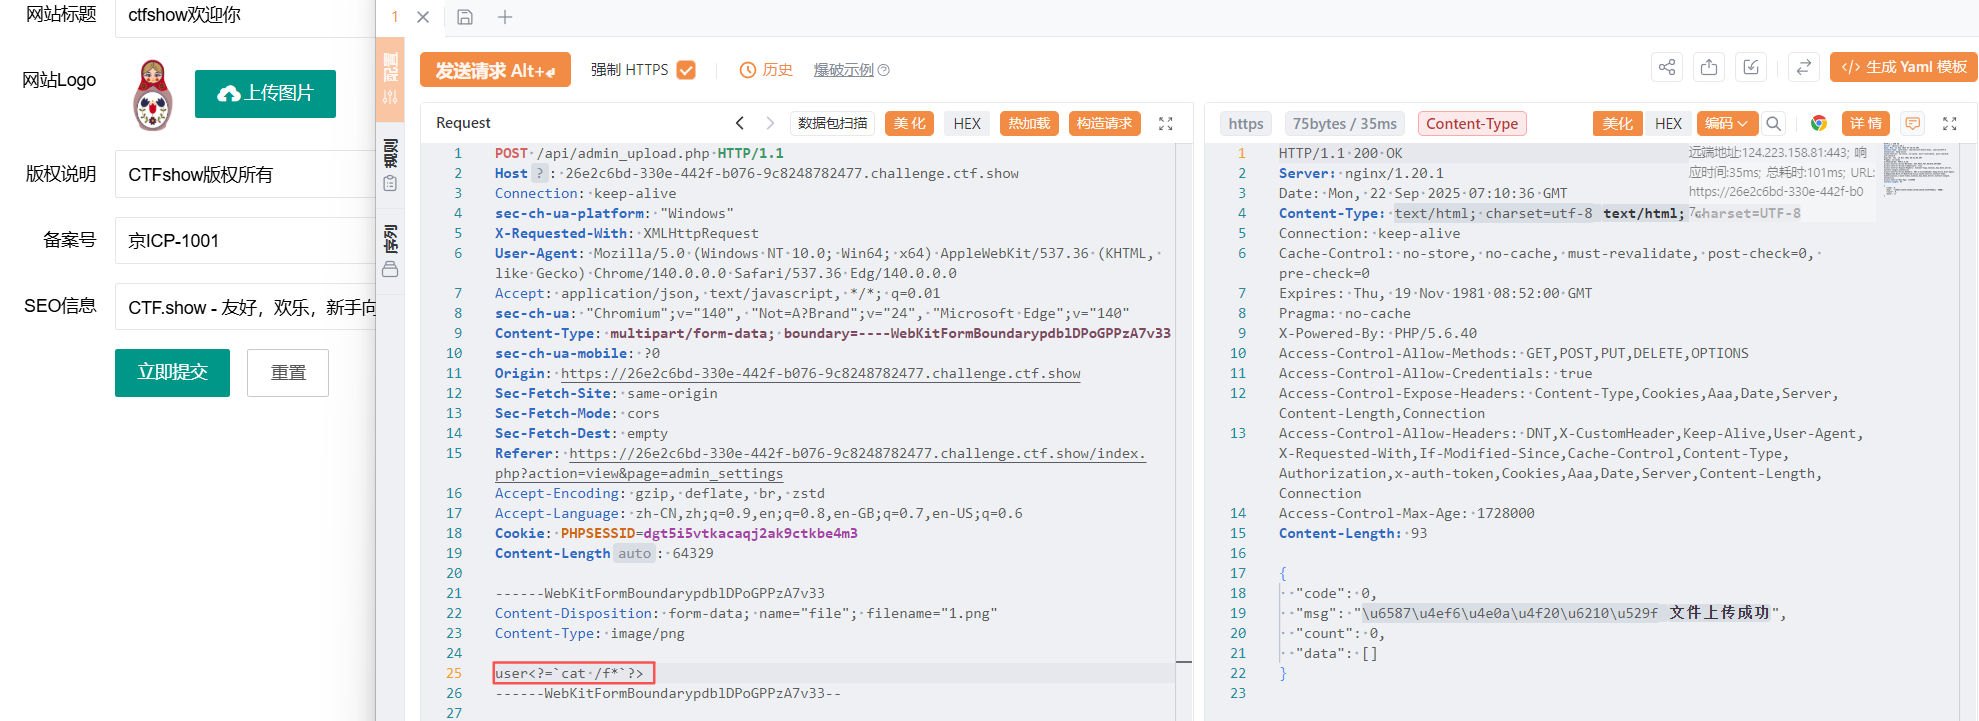Click the share icon in the top toolbar
The width and height of the screenshot is (1979, 721).
1667,67
